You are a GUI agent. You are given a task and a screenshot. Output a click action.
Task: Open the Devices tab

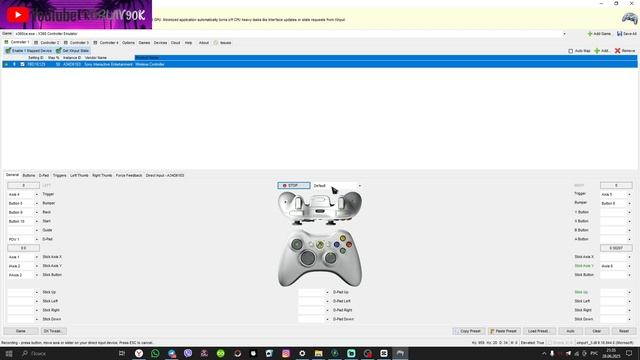click(160, 42)
